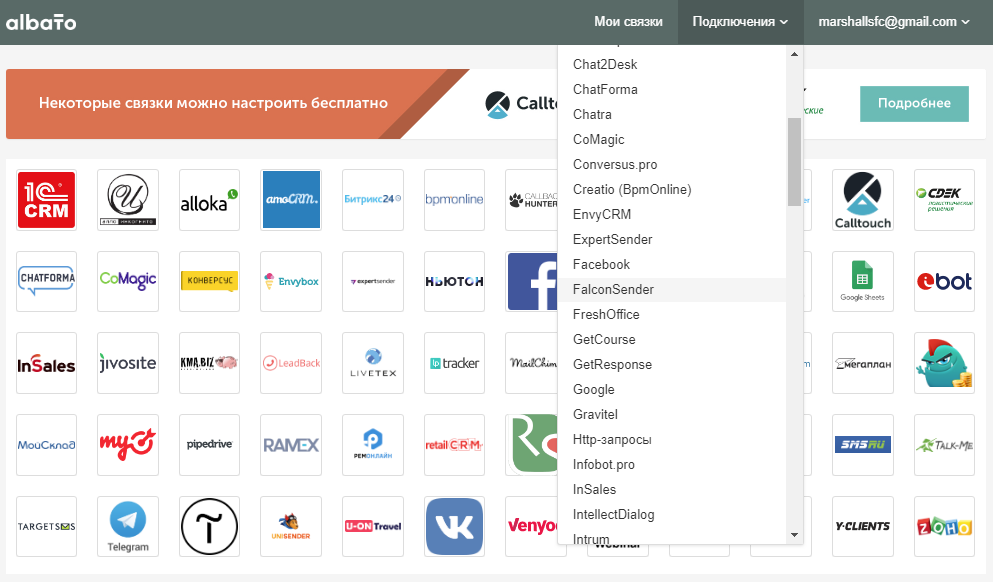The image size is (993, 582).
Task: Select Chat2Desk from the list
Action: pos(671,65)
